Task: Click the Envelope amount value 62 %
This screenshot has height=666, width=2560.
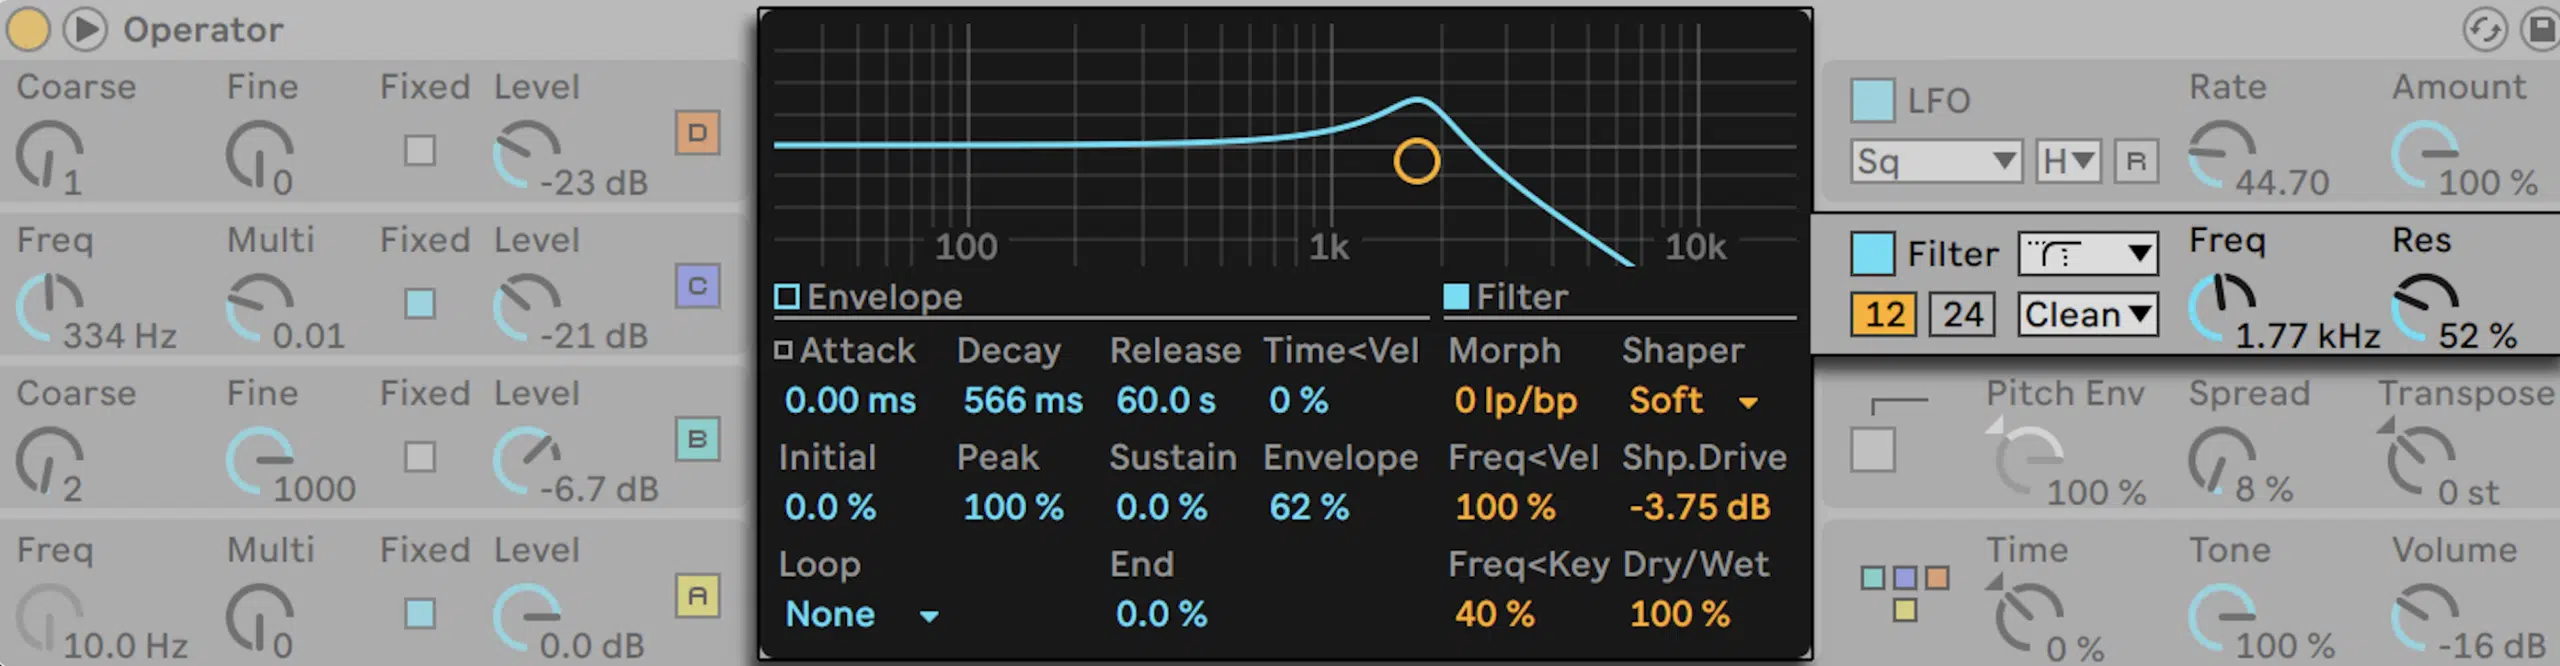Action: [1308, 507]
